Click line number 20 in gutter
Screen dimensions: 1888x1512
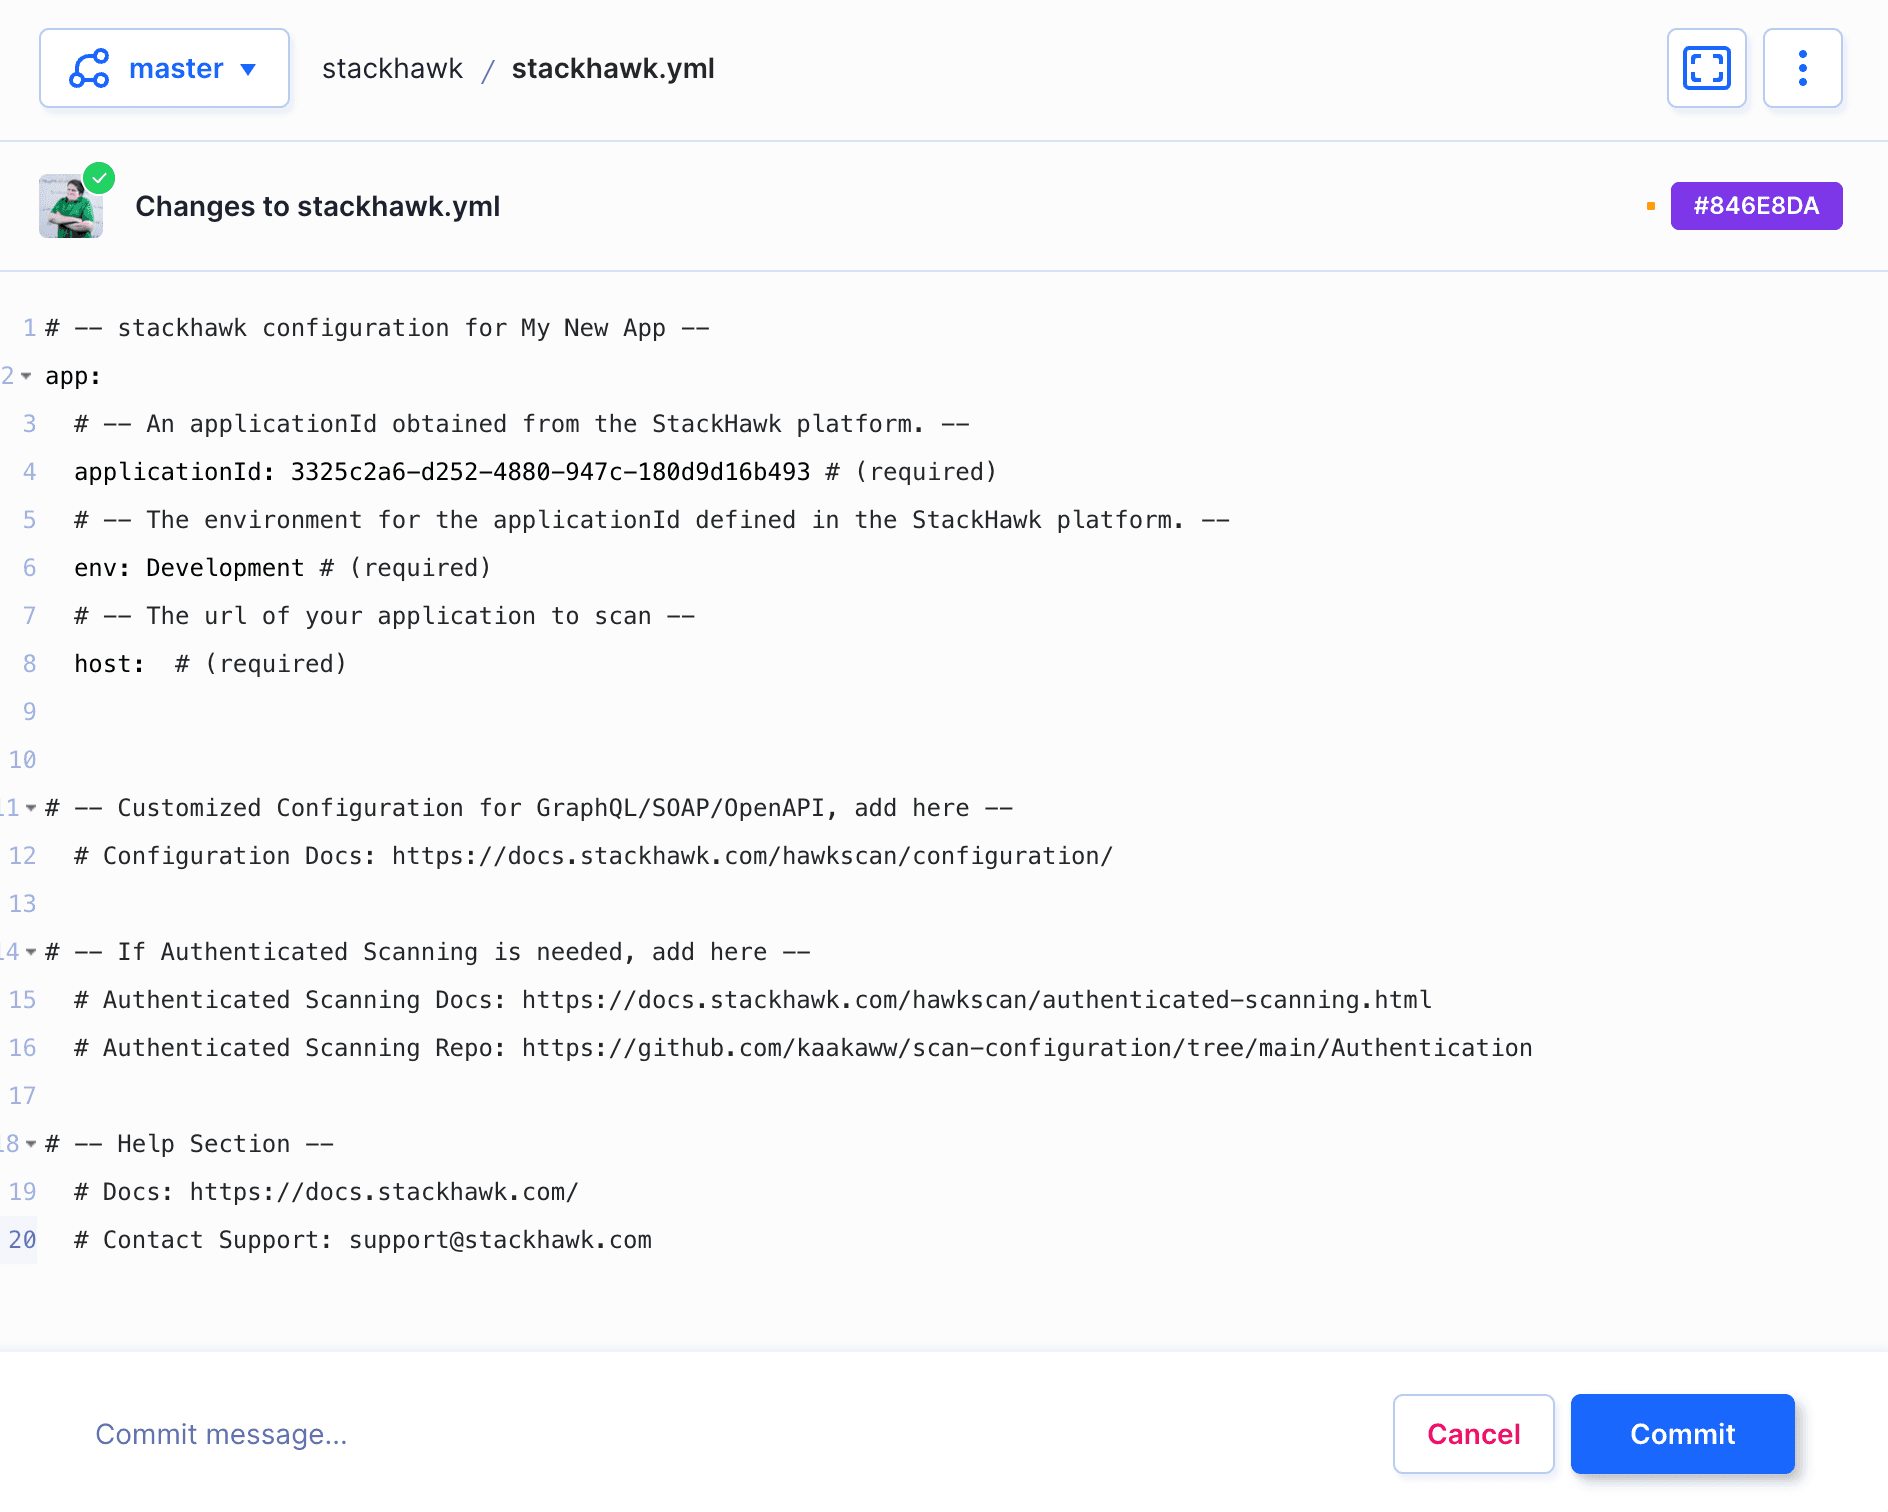click(x=22, y=1240)
